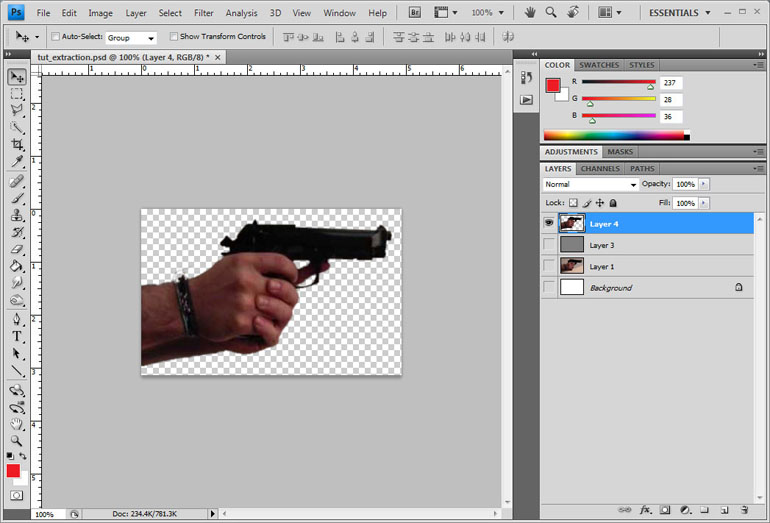Add a layer mask

pos(664,510)
